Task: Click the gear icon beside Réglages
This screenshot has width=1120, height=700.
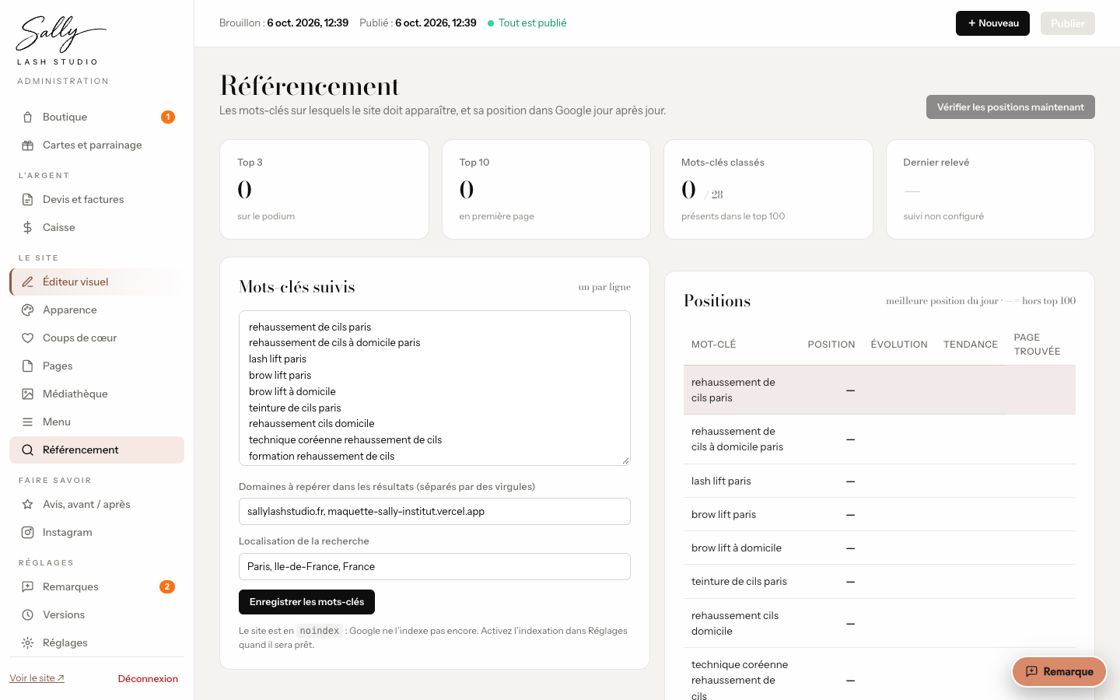Action: click(x=27, y=643)
